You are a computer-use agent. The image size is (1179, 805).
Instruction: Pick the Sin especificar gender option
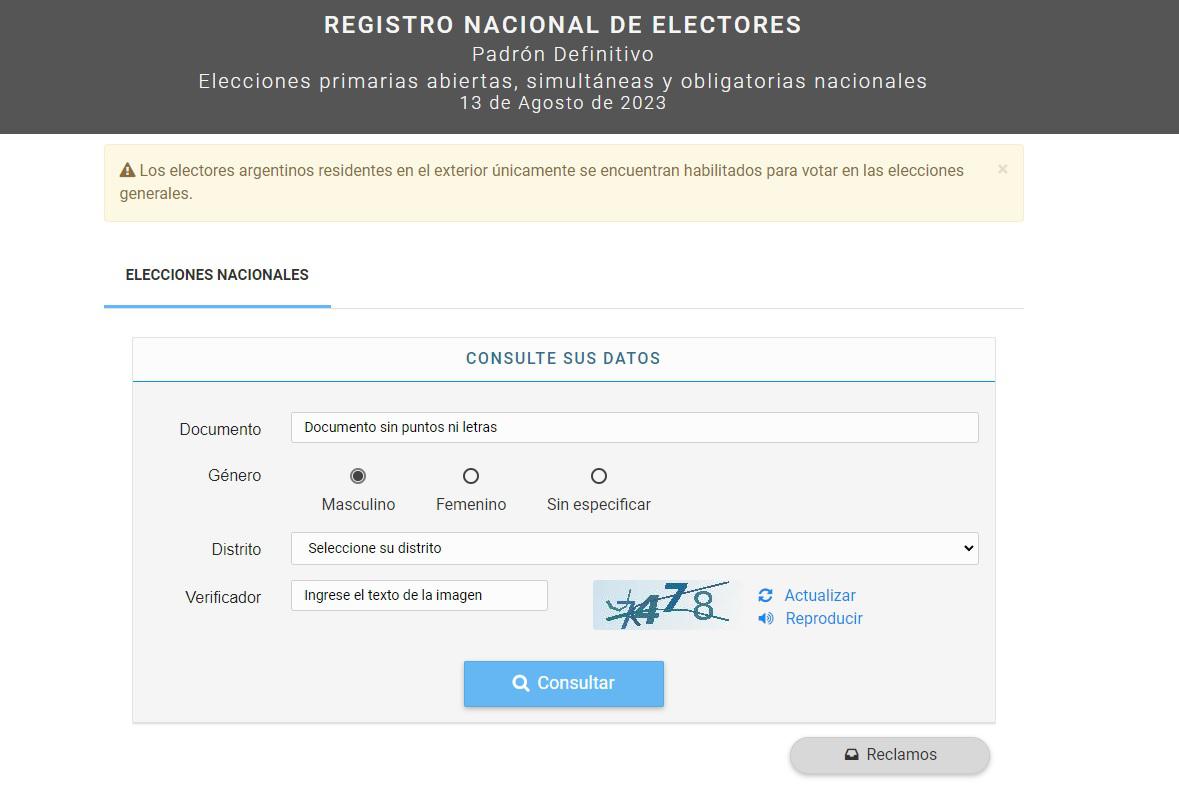click(x=599, y=476)
